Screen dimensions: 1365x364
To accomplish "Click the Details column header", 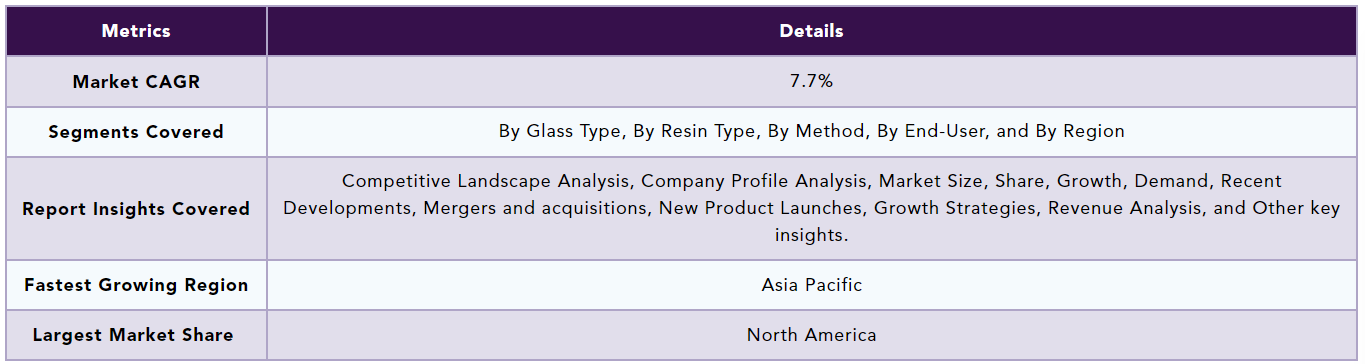I will click(x=811, y=31).
